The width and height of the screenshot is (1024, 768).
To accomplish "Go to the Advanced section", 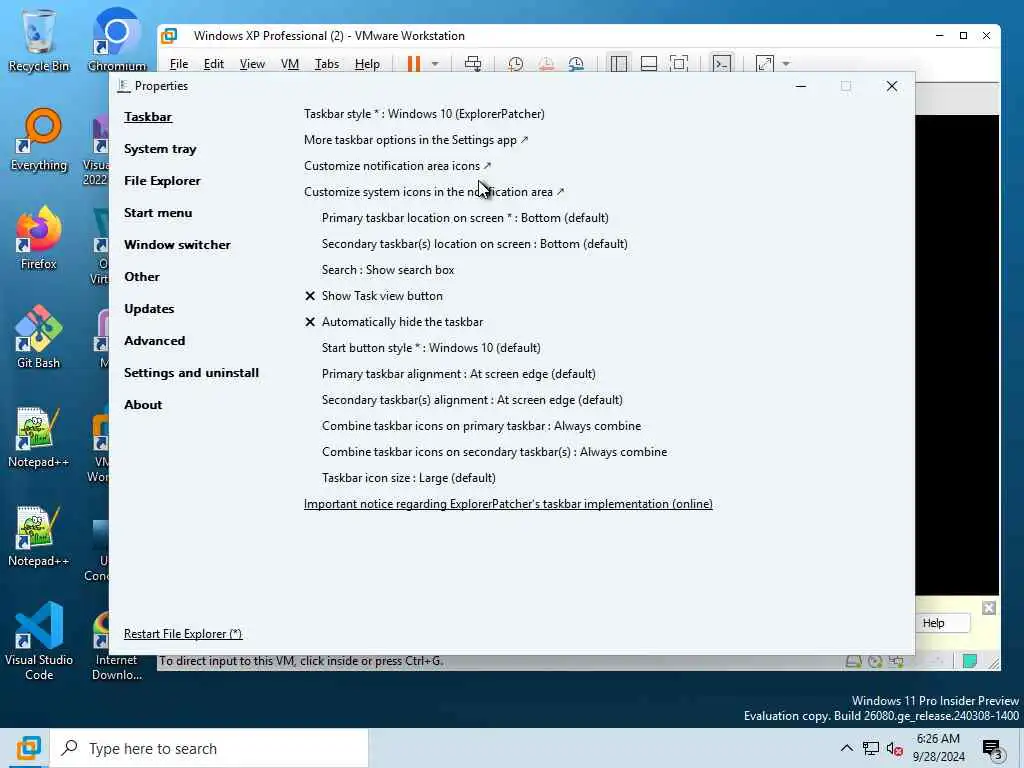I will coord(155,341).
